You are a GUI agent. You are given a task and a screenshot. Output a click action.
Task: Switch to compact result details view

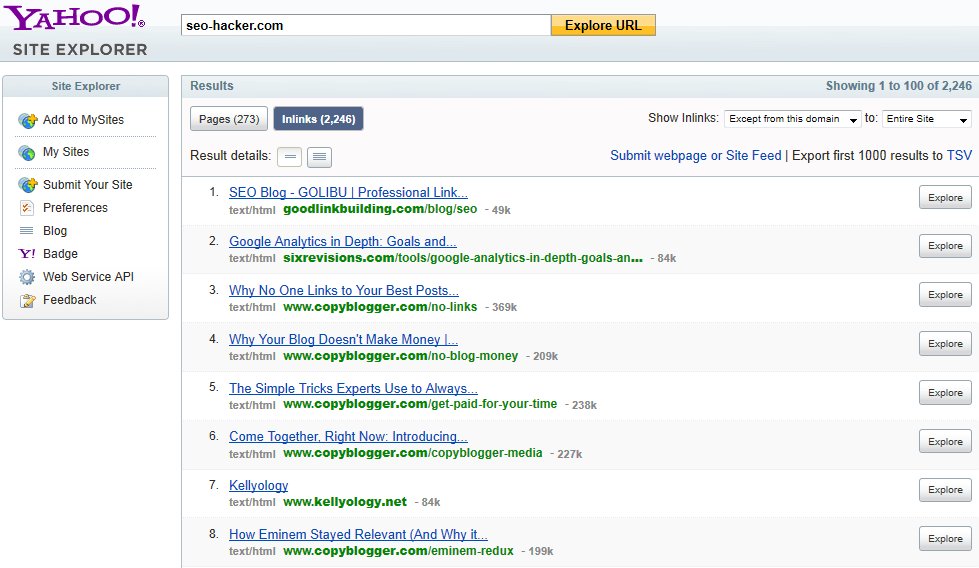coord(289,156)
